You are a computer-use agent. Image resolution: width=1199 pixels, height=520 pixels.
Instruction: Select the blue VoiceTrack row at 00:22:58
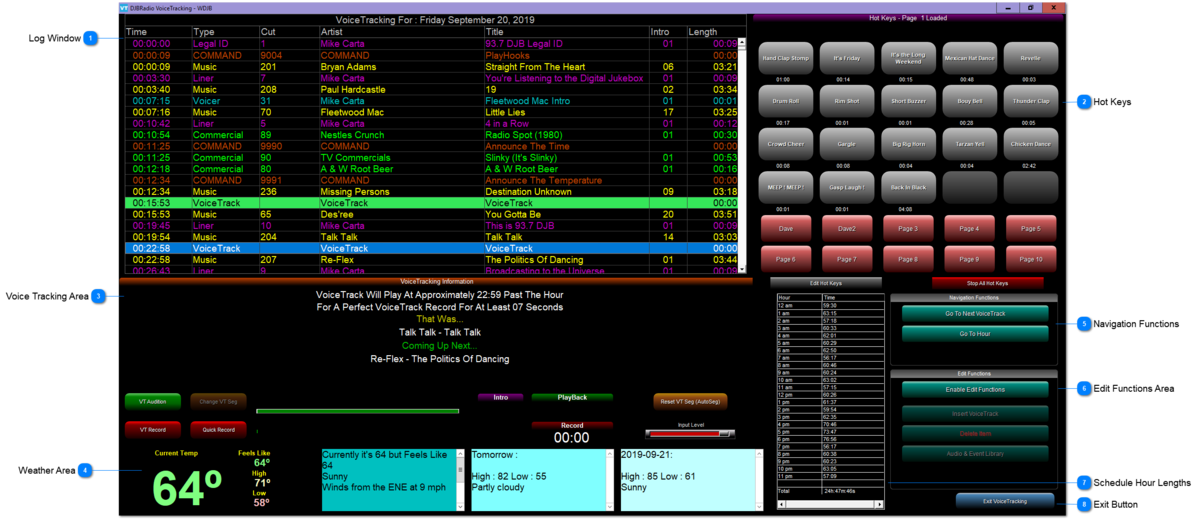[431, 249]
